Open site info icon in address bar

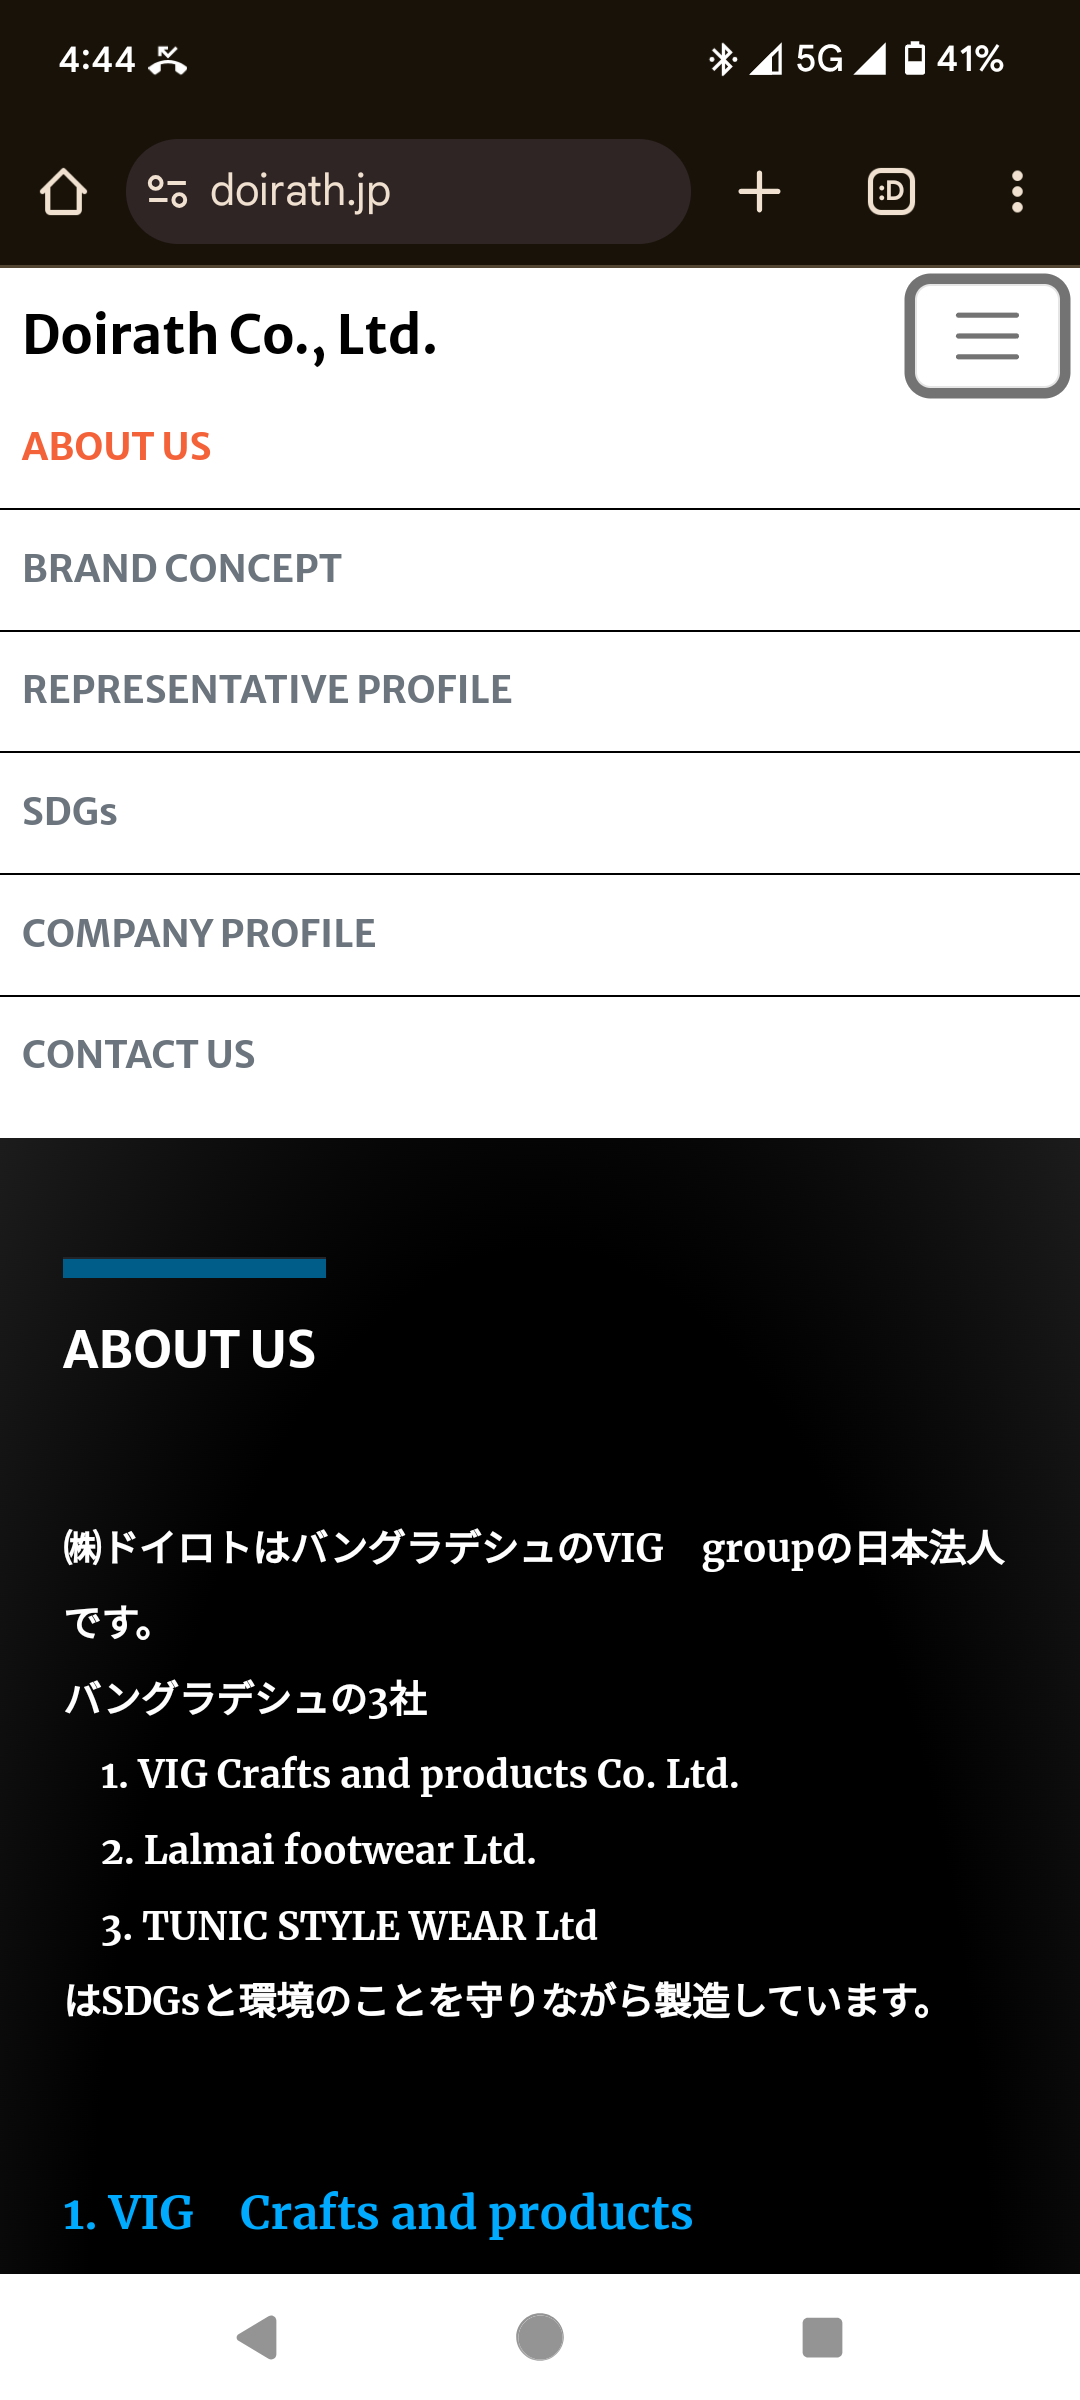click(167, 191)
